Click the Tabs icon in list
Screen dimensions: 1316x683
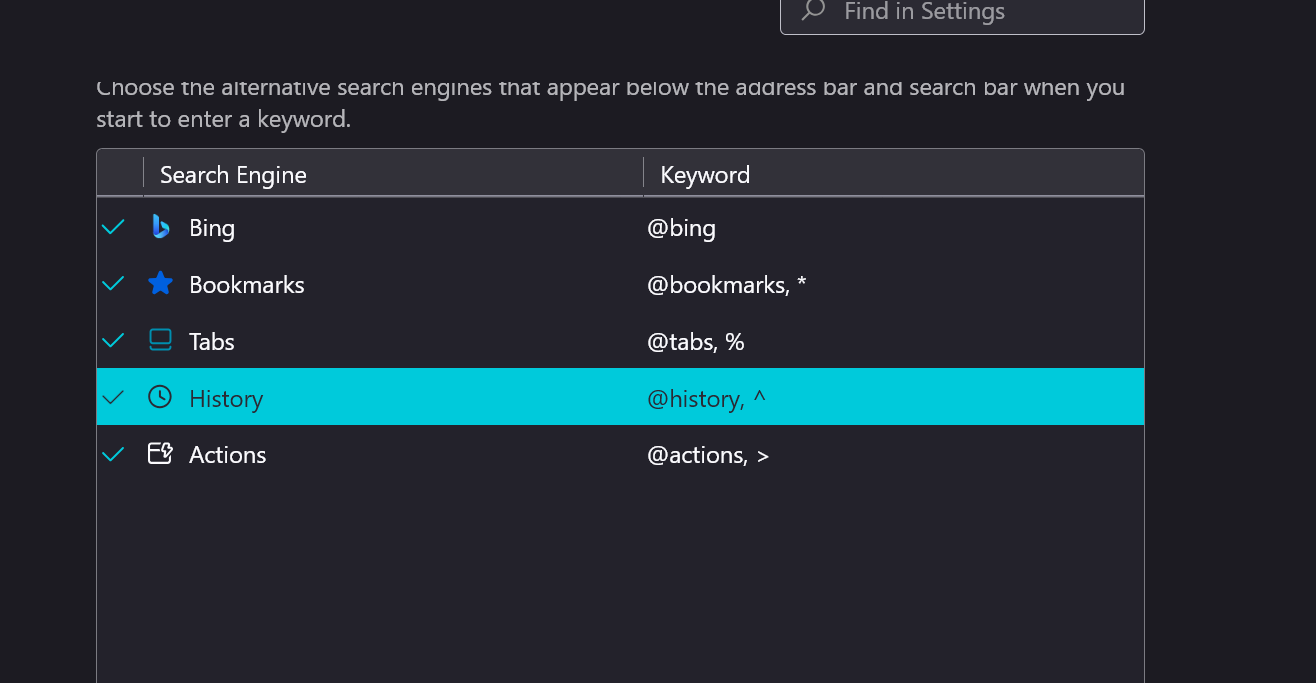click(x=160, y=341)
